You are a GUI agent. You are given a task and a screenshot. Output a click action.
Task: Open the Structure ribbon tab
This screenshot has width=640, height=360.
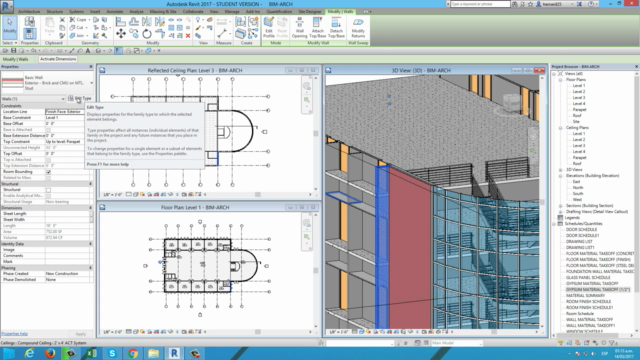coord(54,12)
